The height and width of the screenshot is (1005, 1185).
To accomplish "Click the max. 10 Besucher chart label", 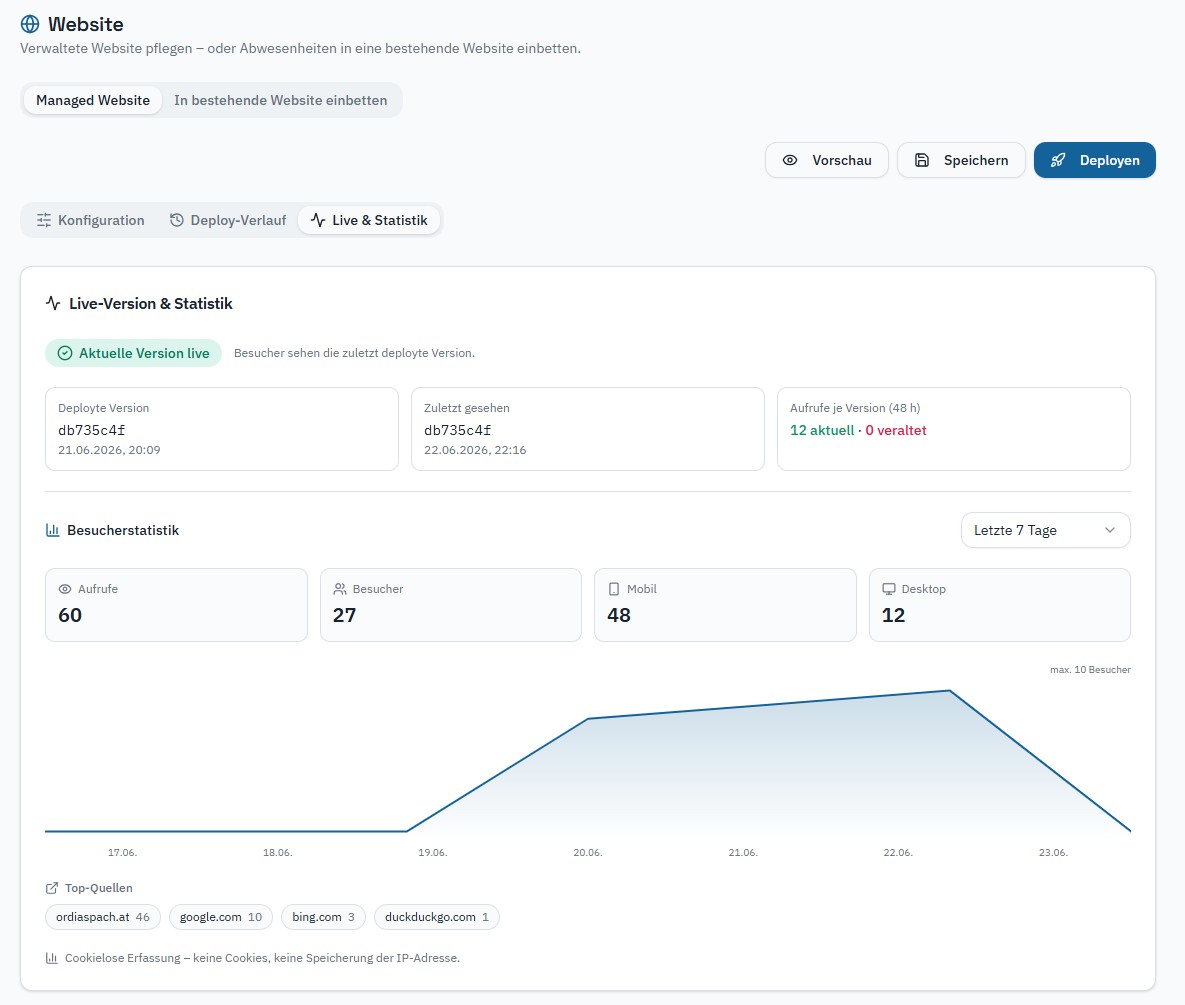I will tap(1091, 669).
